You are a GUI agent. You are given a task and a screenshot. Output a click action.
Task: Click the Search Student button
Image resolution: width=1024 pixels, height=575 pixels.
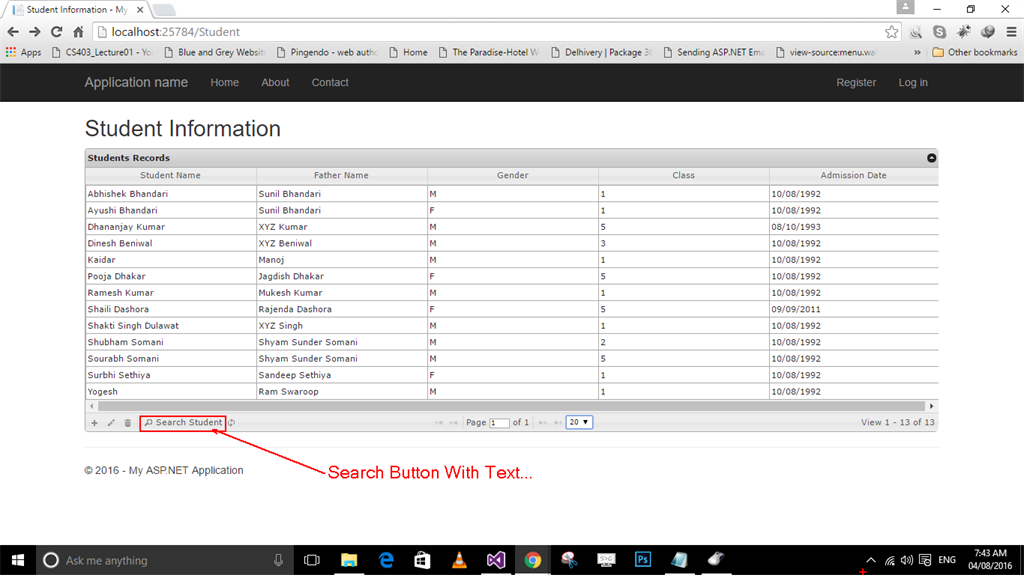(183, 423)
